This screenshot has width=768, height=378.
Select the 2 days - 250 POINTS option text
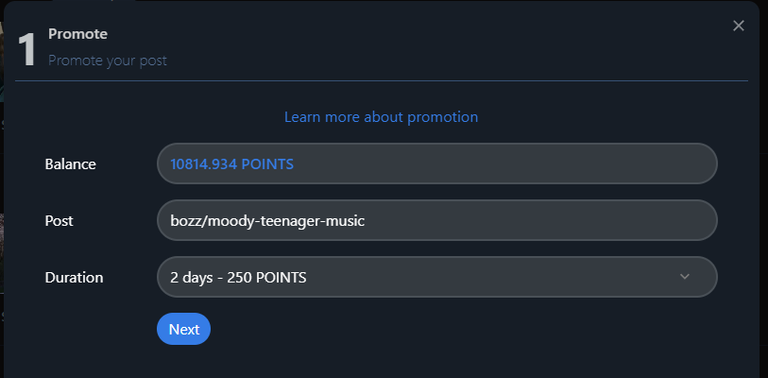[x=238, y=278]
